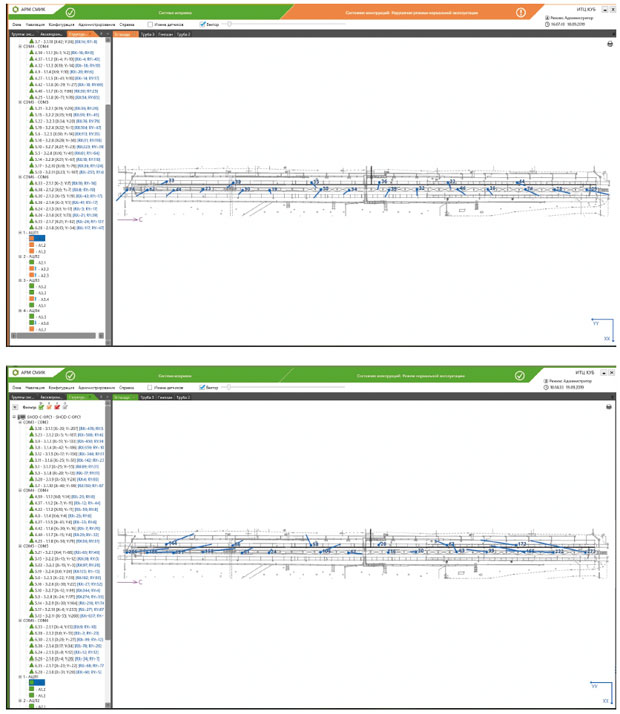Open the Навигация menu in upper window
This screenshot has height=714, width=620.
pos(35,25)
